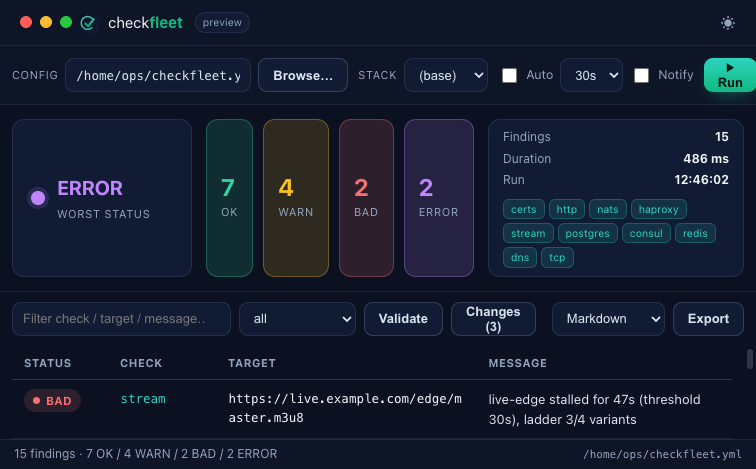Image resolution: width=756 pixels, height=469 pixels.
Task: Click the STATUS column header
Action: tap(48, 363)
